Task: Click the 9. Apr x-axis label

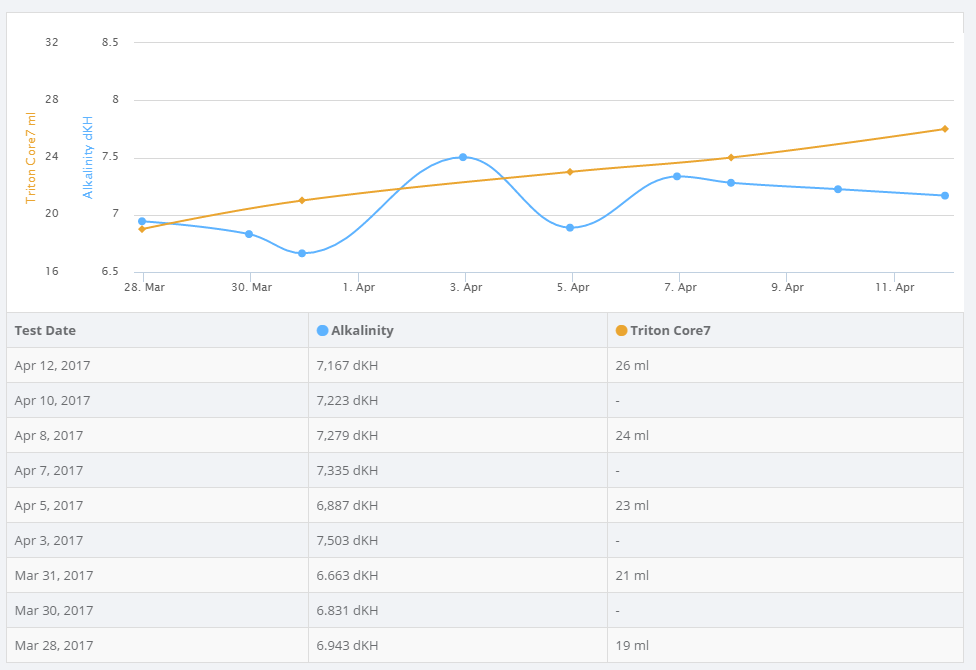Action: coord(787,287)
